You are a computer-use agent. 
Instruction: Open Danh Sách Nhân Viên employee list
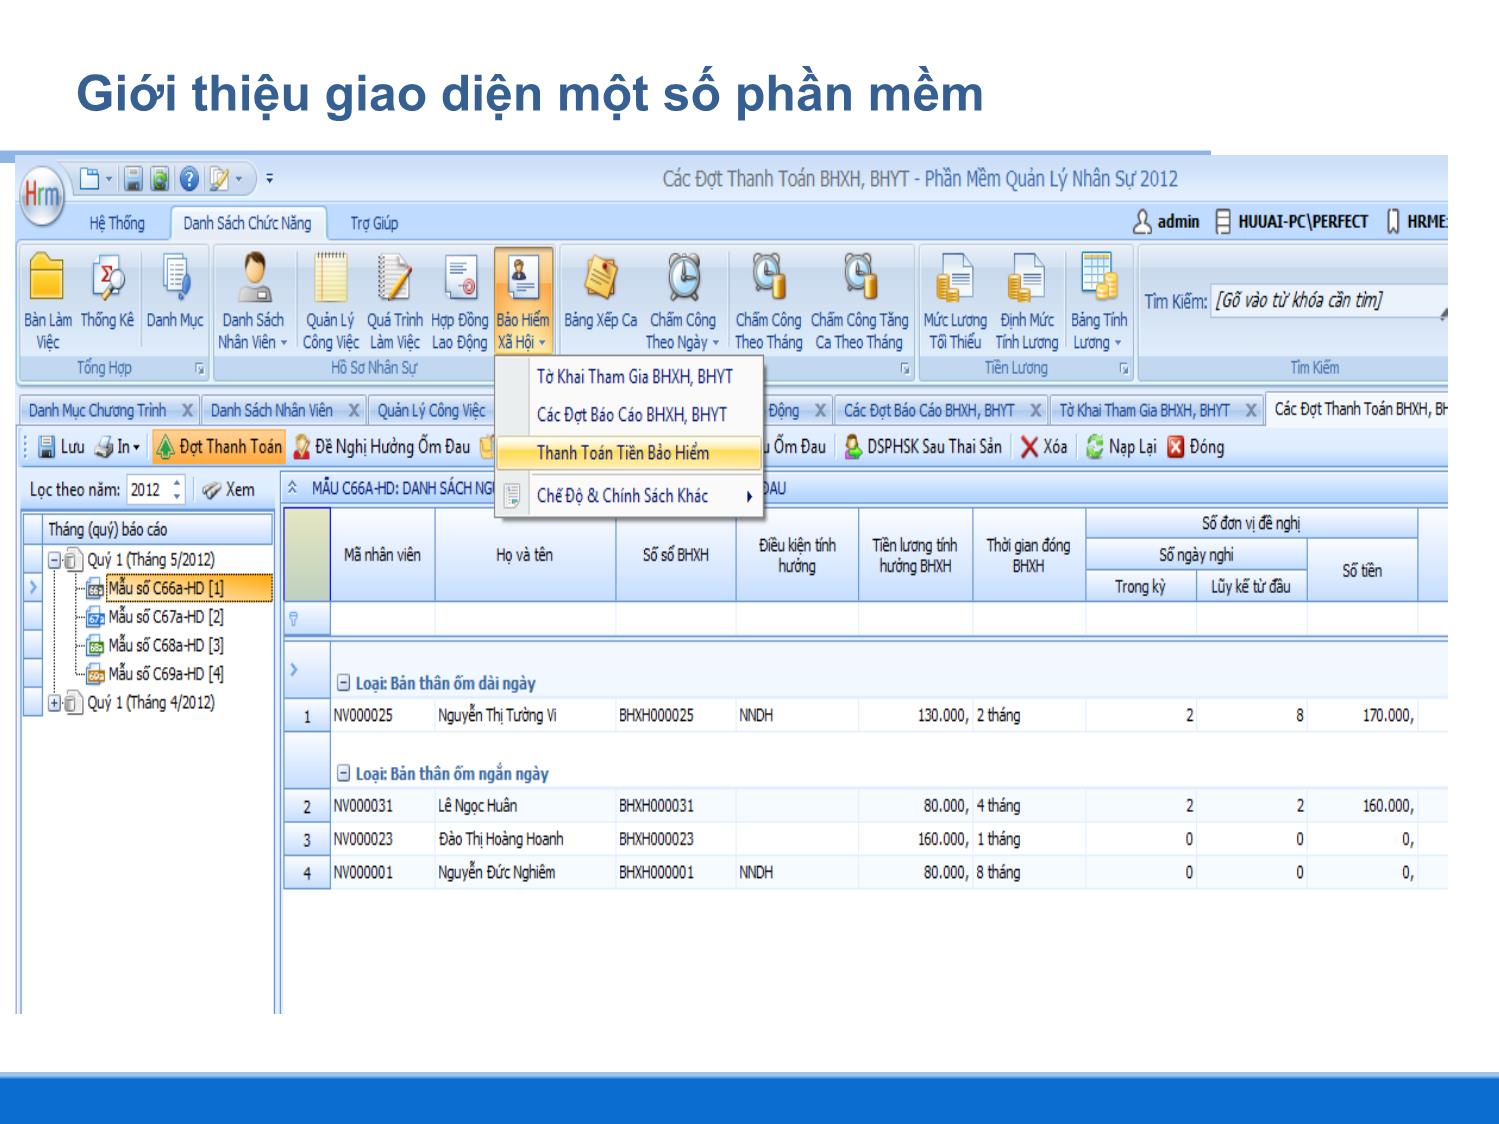tap(253, 300)
